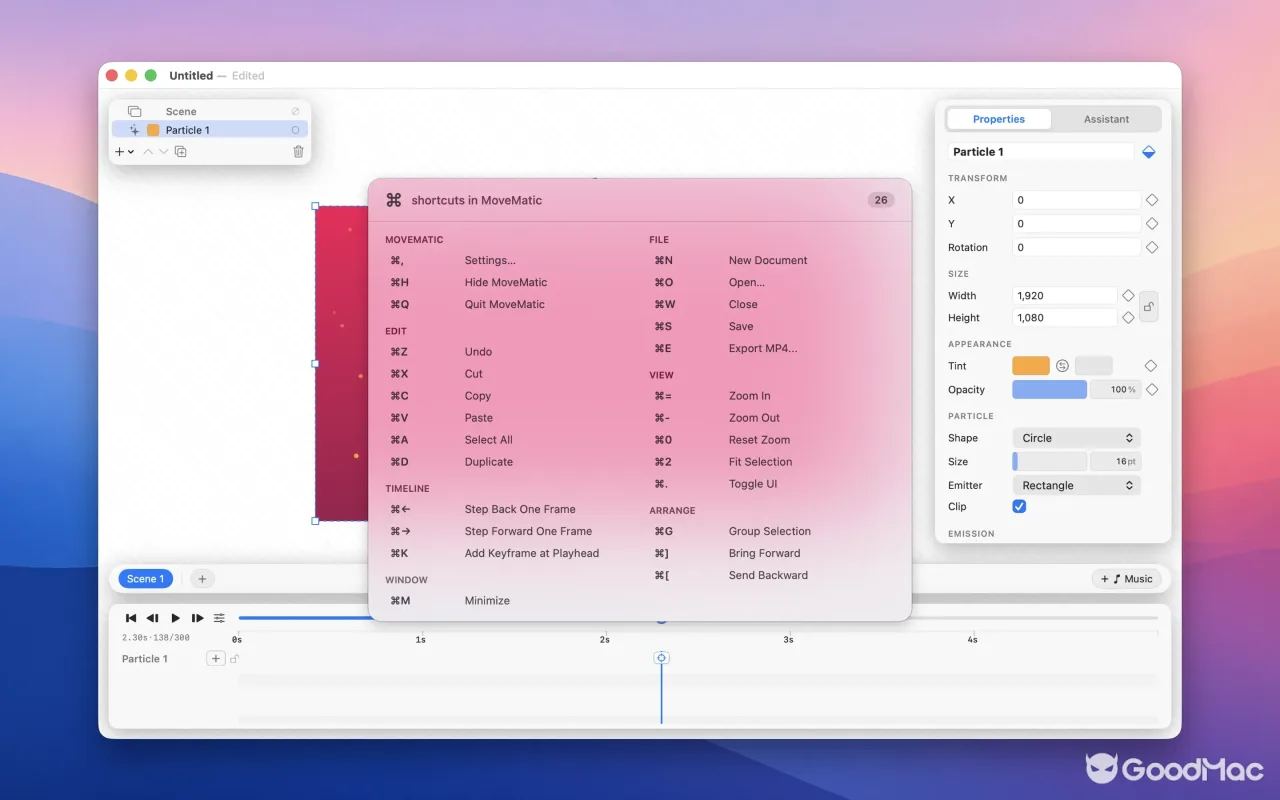Viewport: 1280px width, 800px height.
Task: Move layer down using the down chevron
Action: pos(164,152)
